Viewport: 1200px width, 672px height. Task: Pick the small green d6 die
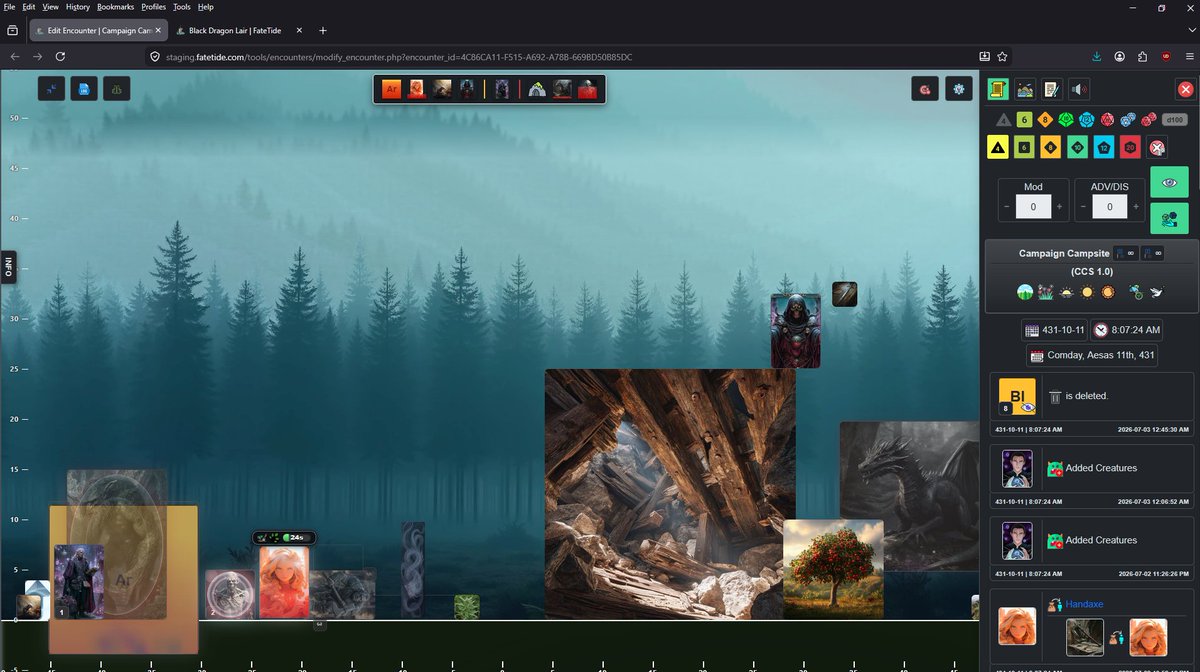(x=1024, y=120)
